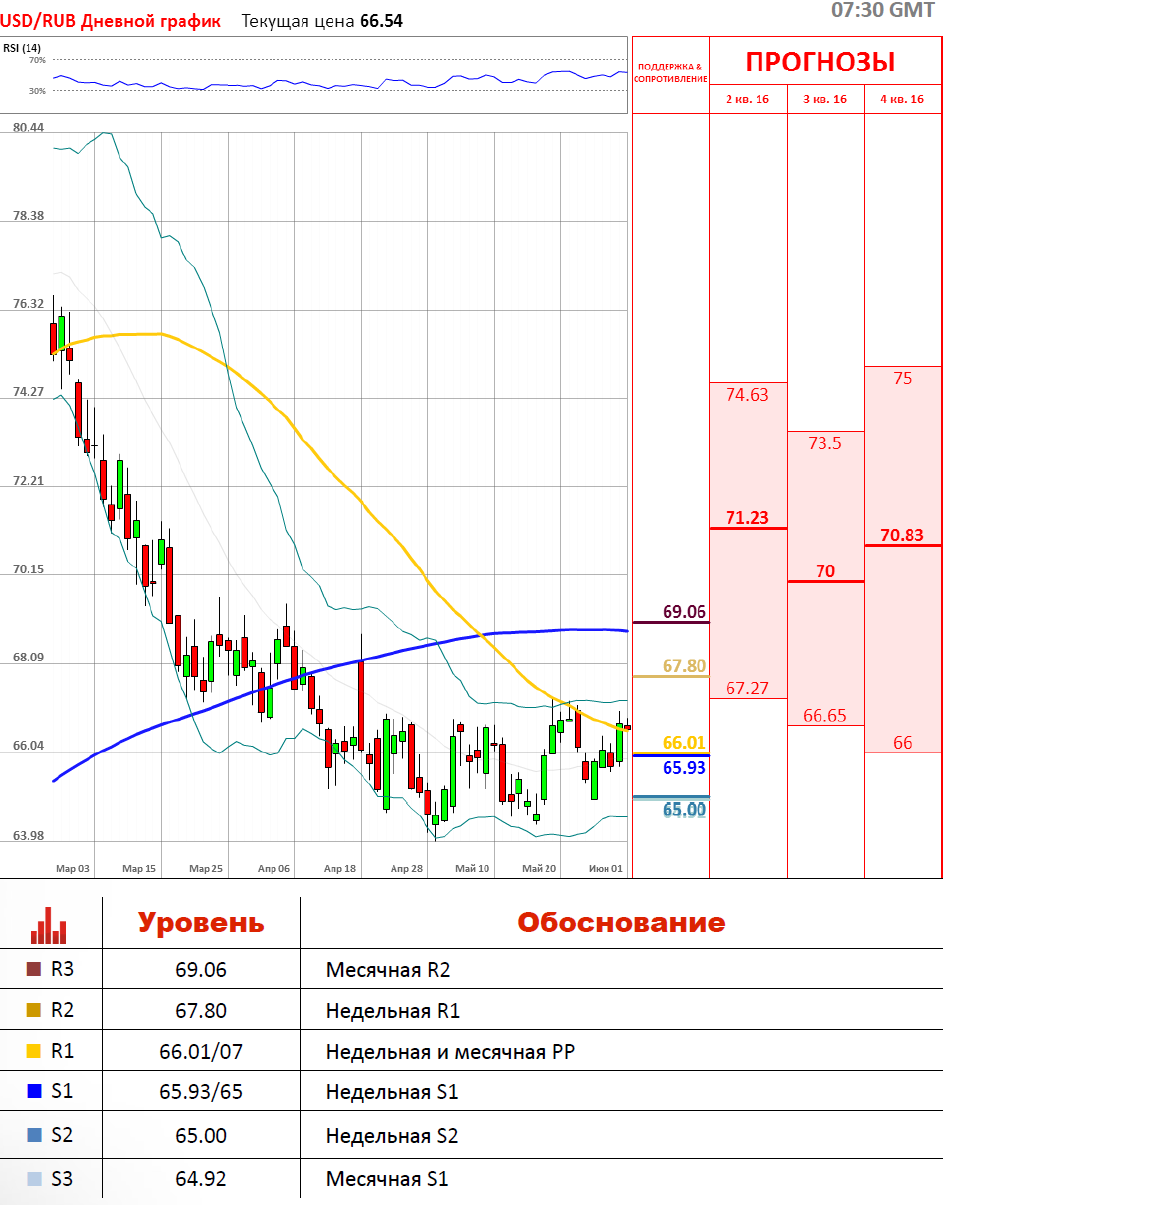The width and height of the screenshot is (1152, 1205).
Task: Select the RSI (14) indicator label
Action: point(22,48)
